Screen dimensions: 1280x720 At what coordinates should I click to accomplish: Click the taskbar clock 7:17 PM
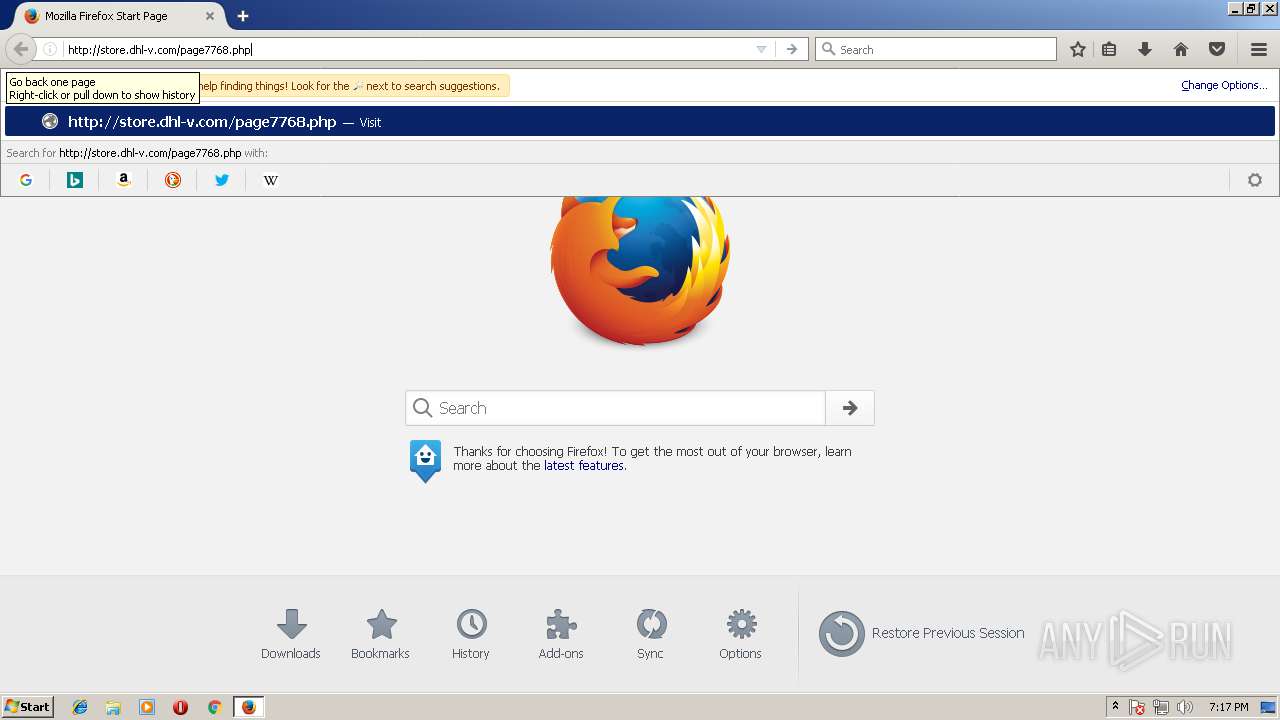pos(1228,707)
